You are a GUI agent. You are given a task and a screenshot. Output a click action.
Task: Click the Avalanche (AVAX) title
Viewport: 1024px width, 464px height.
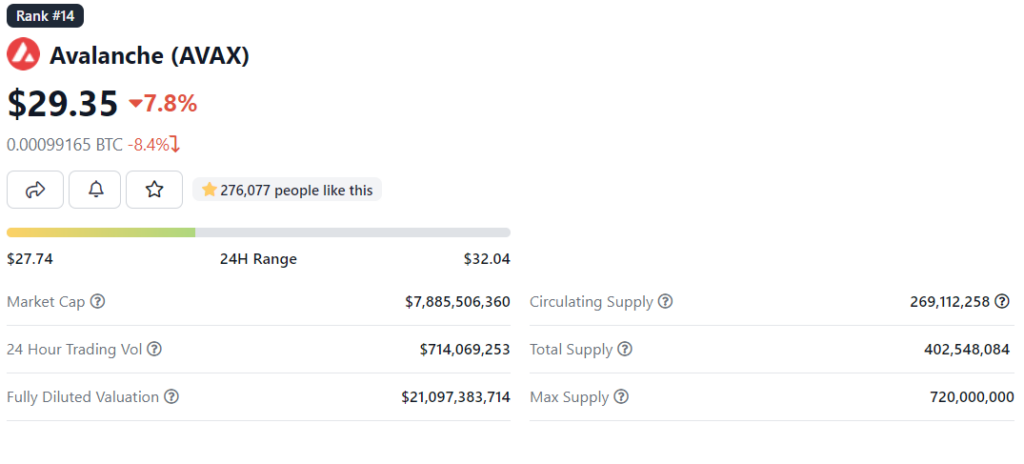click(x=150, y=56)
